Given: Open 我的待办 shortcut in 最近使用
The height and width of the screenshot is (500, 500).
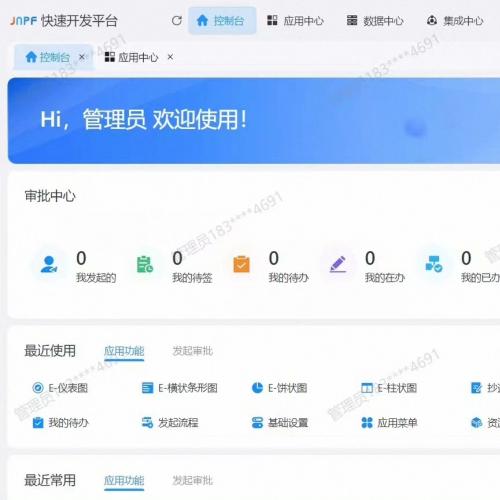Looking at the screenshot, I should click(x=60, y=423).
